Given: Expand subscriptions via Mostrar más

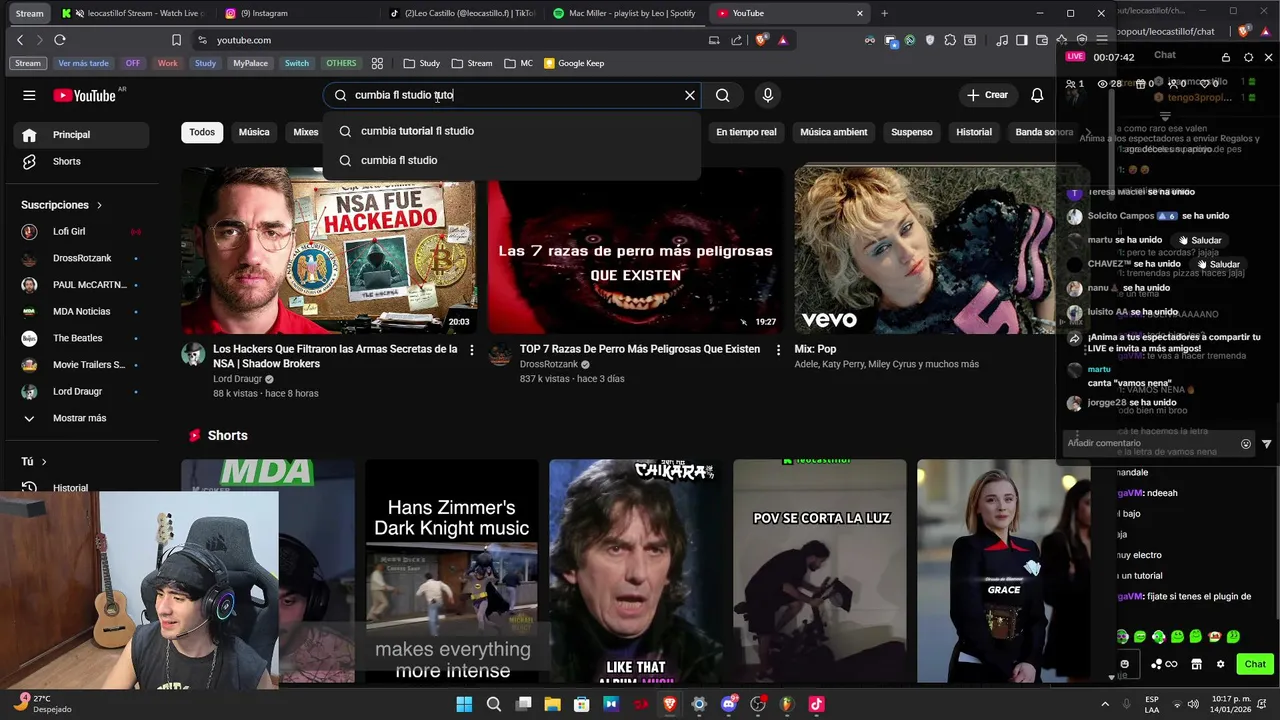Looking at the screenshot, I should click(x=82, y=418).
